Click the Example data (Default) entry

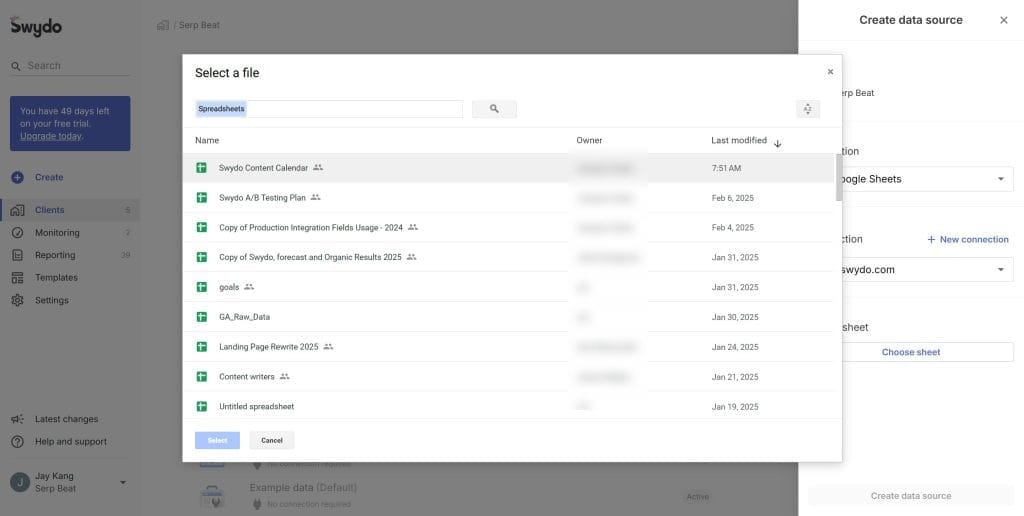(x=303, y=488)
